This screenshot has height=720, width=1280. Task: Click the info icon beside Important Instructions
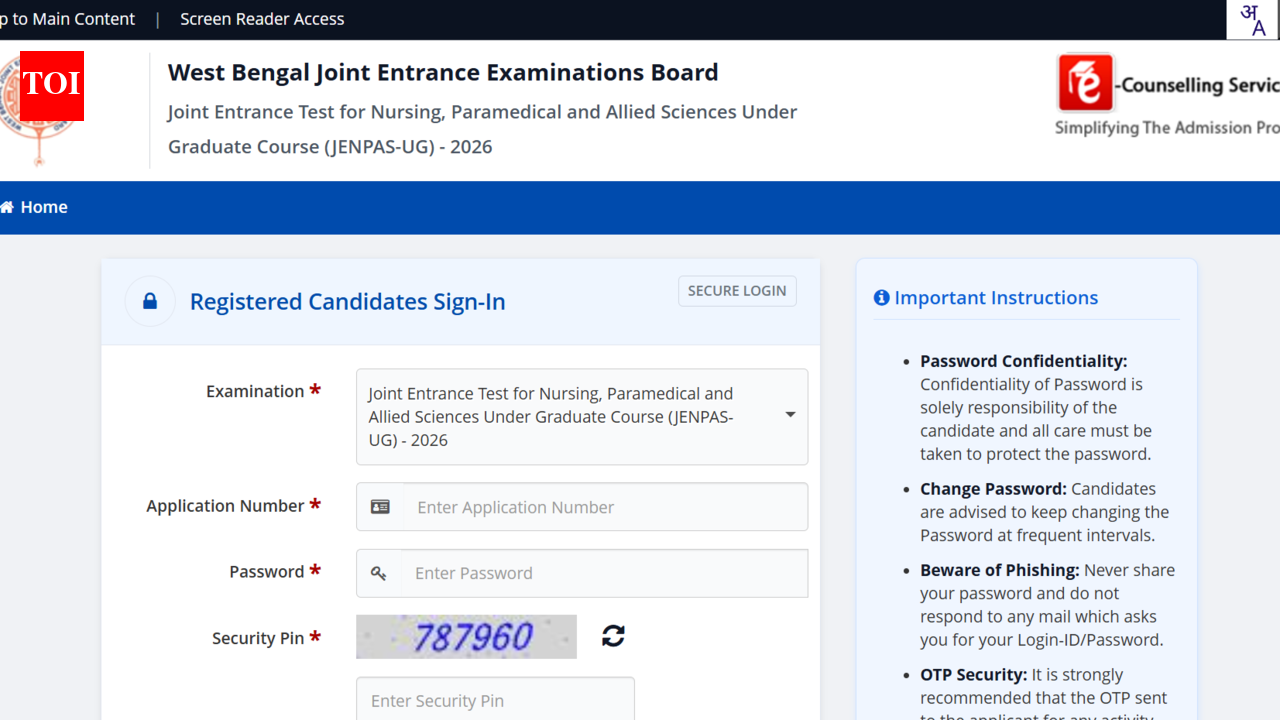point(881,297)
